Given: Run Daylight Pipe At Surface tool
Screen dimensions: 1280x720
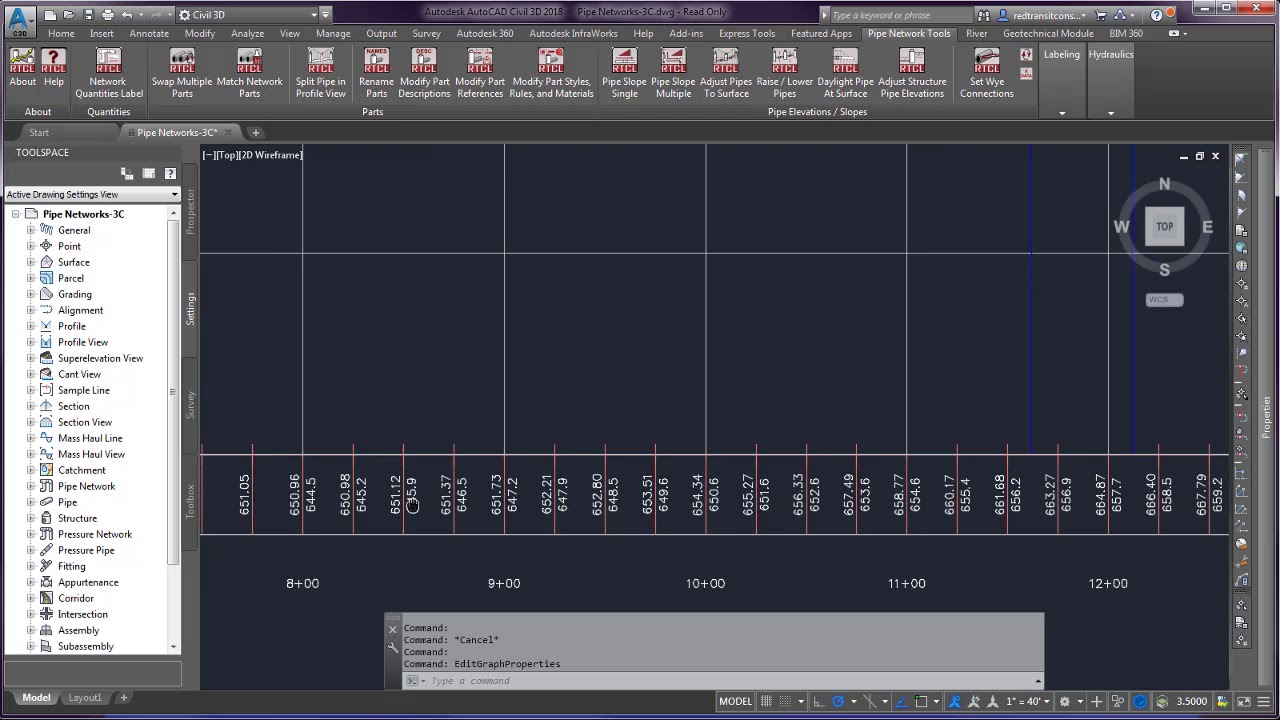Looking at the screenshot, I should click(845, 74).
